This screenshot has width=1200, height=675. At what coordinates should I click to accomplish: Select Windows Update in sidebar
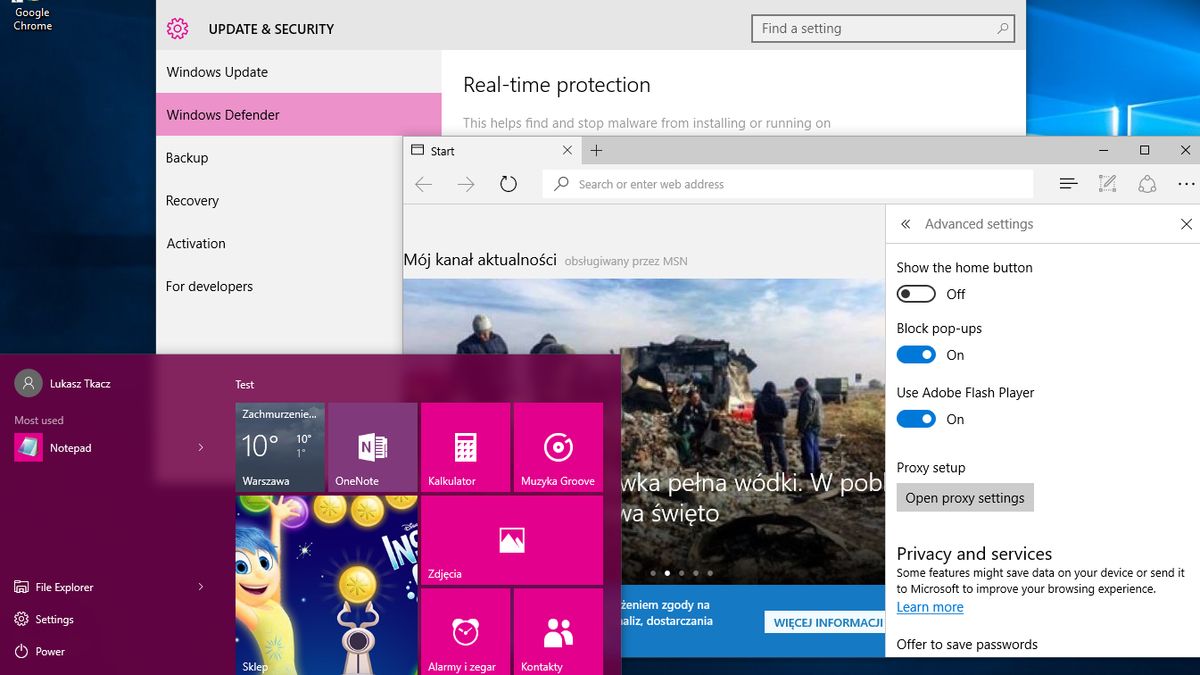point(298,72)
